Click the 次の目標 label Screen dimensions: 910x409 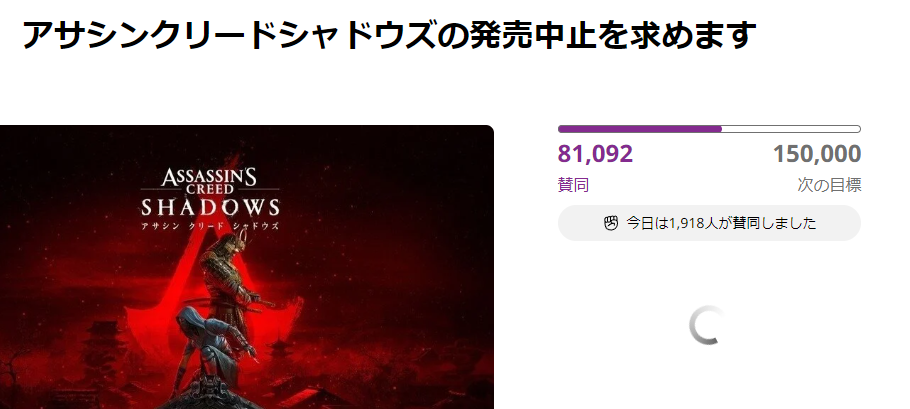(x=829, y=185)
